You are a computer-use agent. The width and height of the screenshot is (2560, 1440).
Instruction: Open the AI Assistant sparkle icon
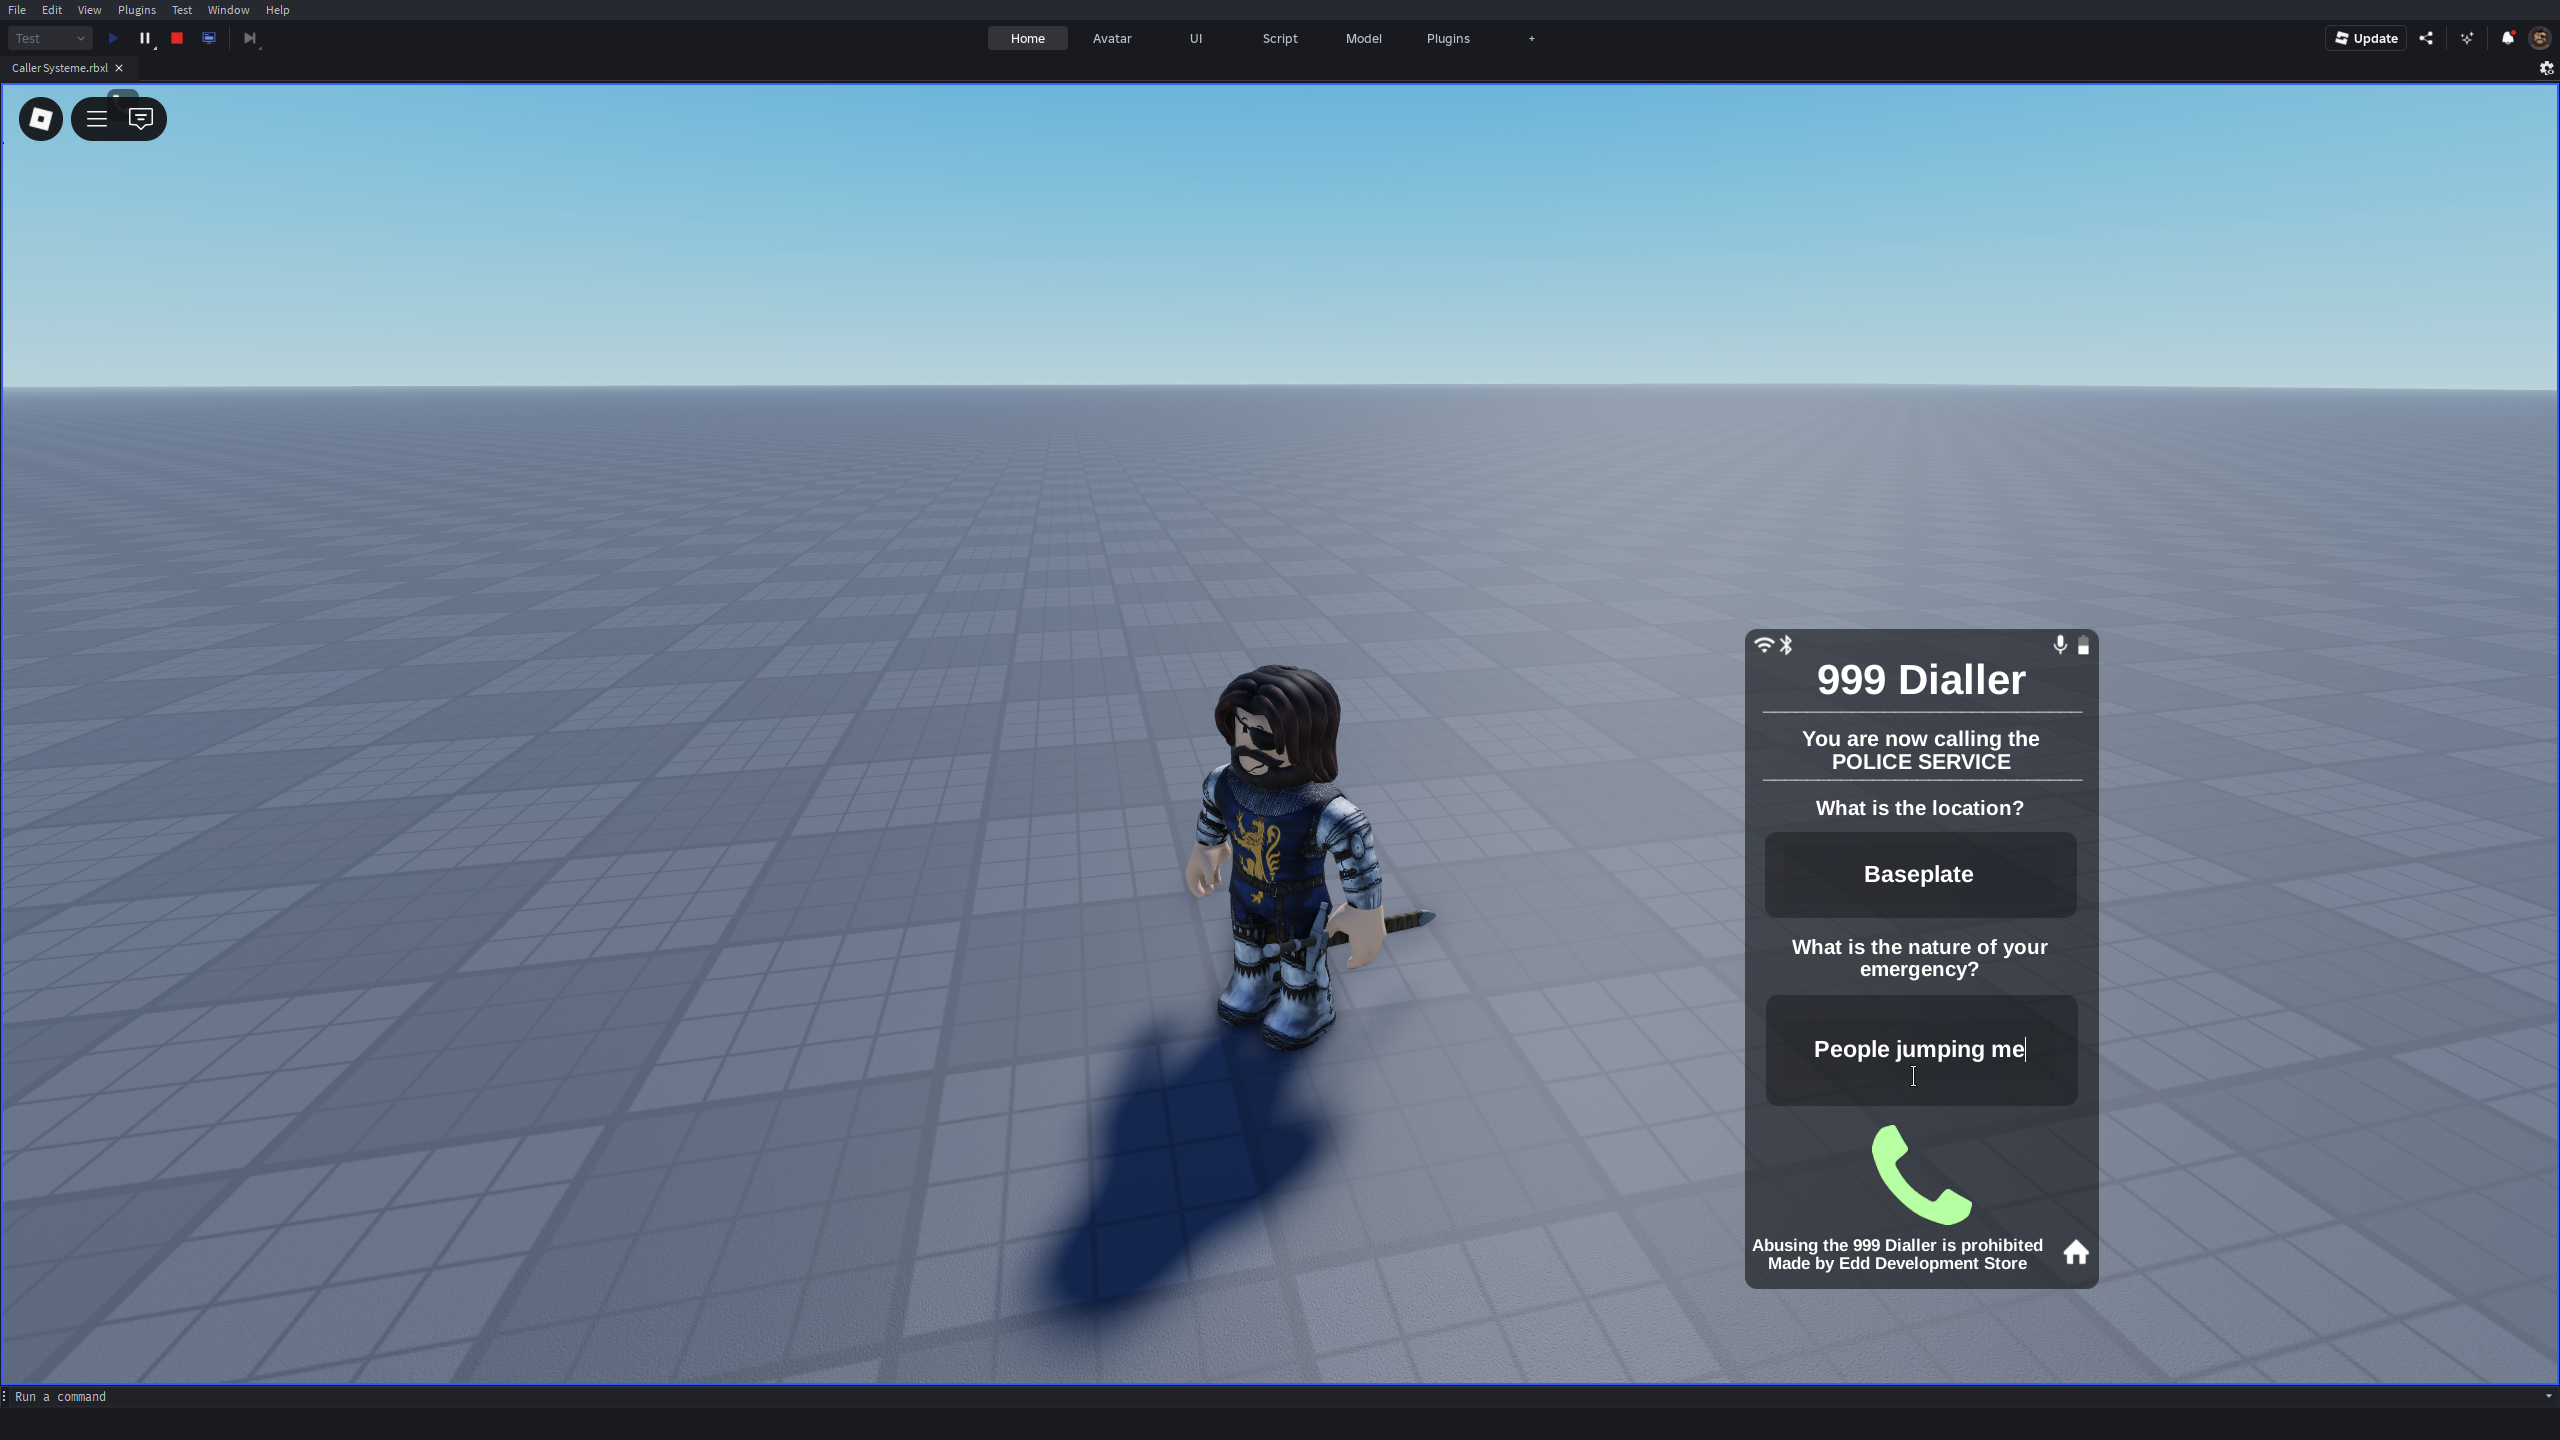[2466, 38]
